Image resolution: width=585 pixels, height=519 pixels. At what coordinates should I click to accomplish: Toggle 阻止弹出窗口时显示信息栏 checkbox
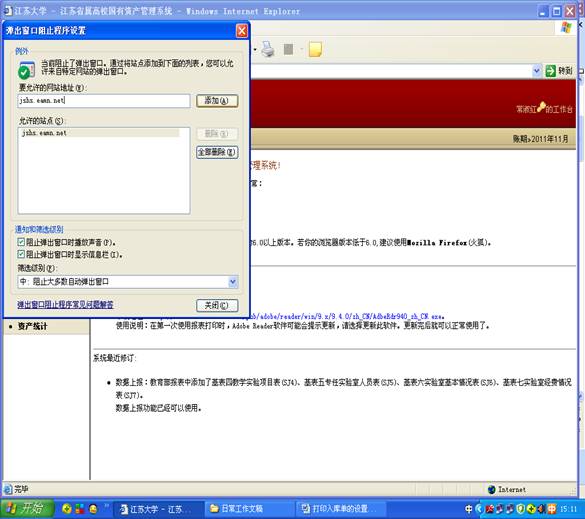21,254
